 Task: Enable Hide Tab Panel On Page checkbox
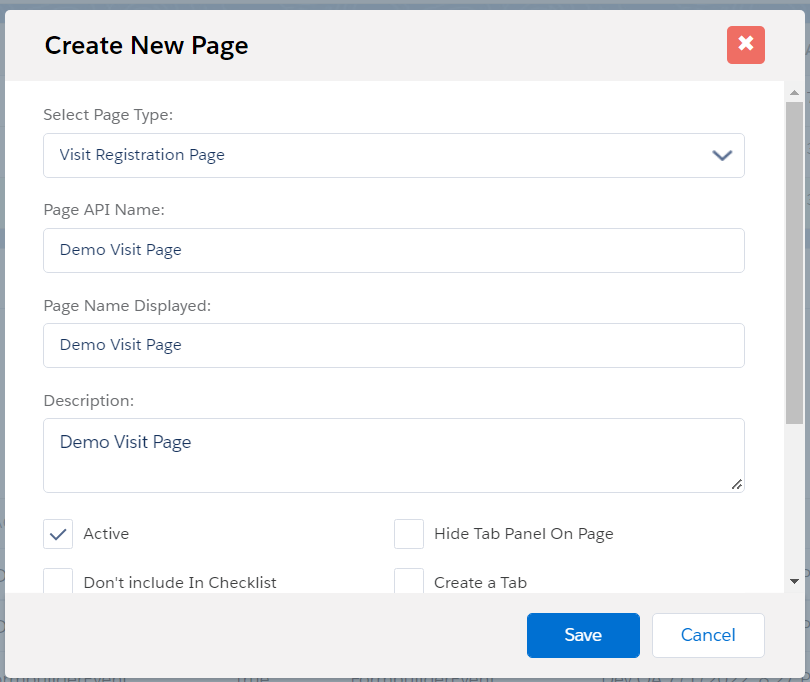pos(409,534)
